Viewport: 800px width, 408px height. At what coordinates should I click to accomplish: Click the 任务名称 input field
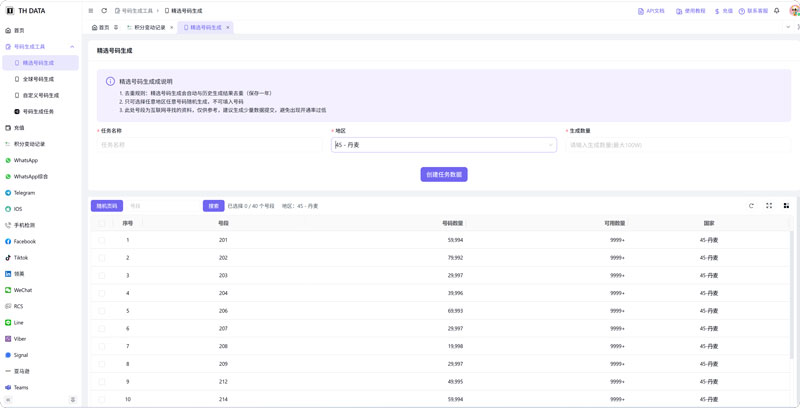[210, 145]
